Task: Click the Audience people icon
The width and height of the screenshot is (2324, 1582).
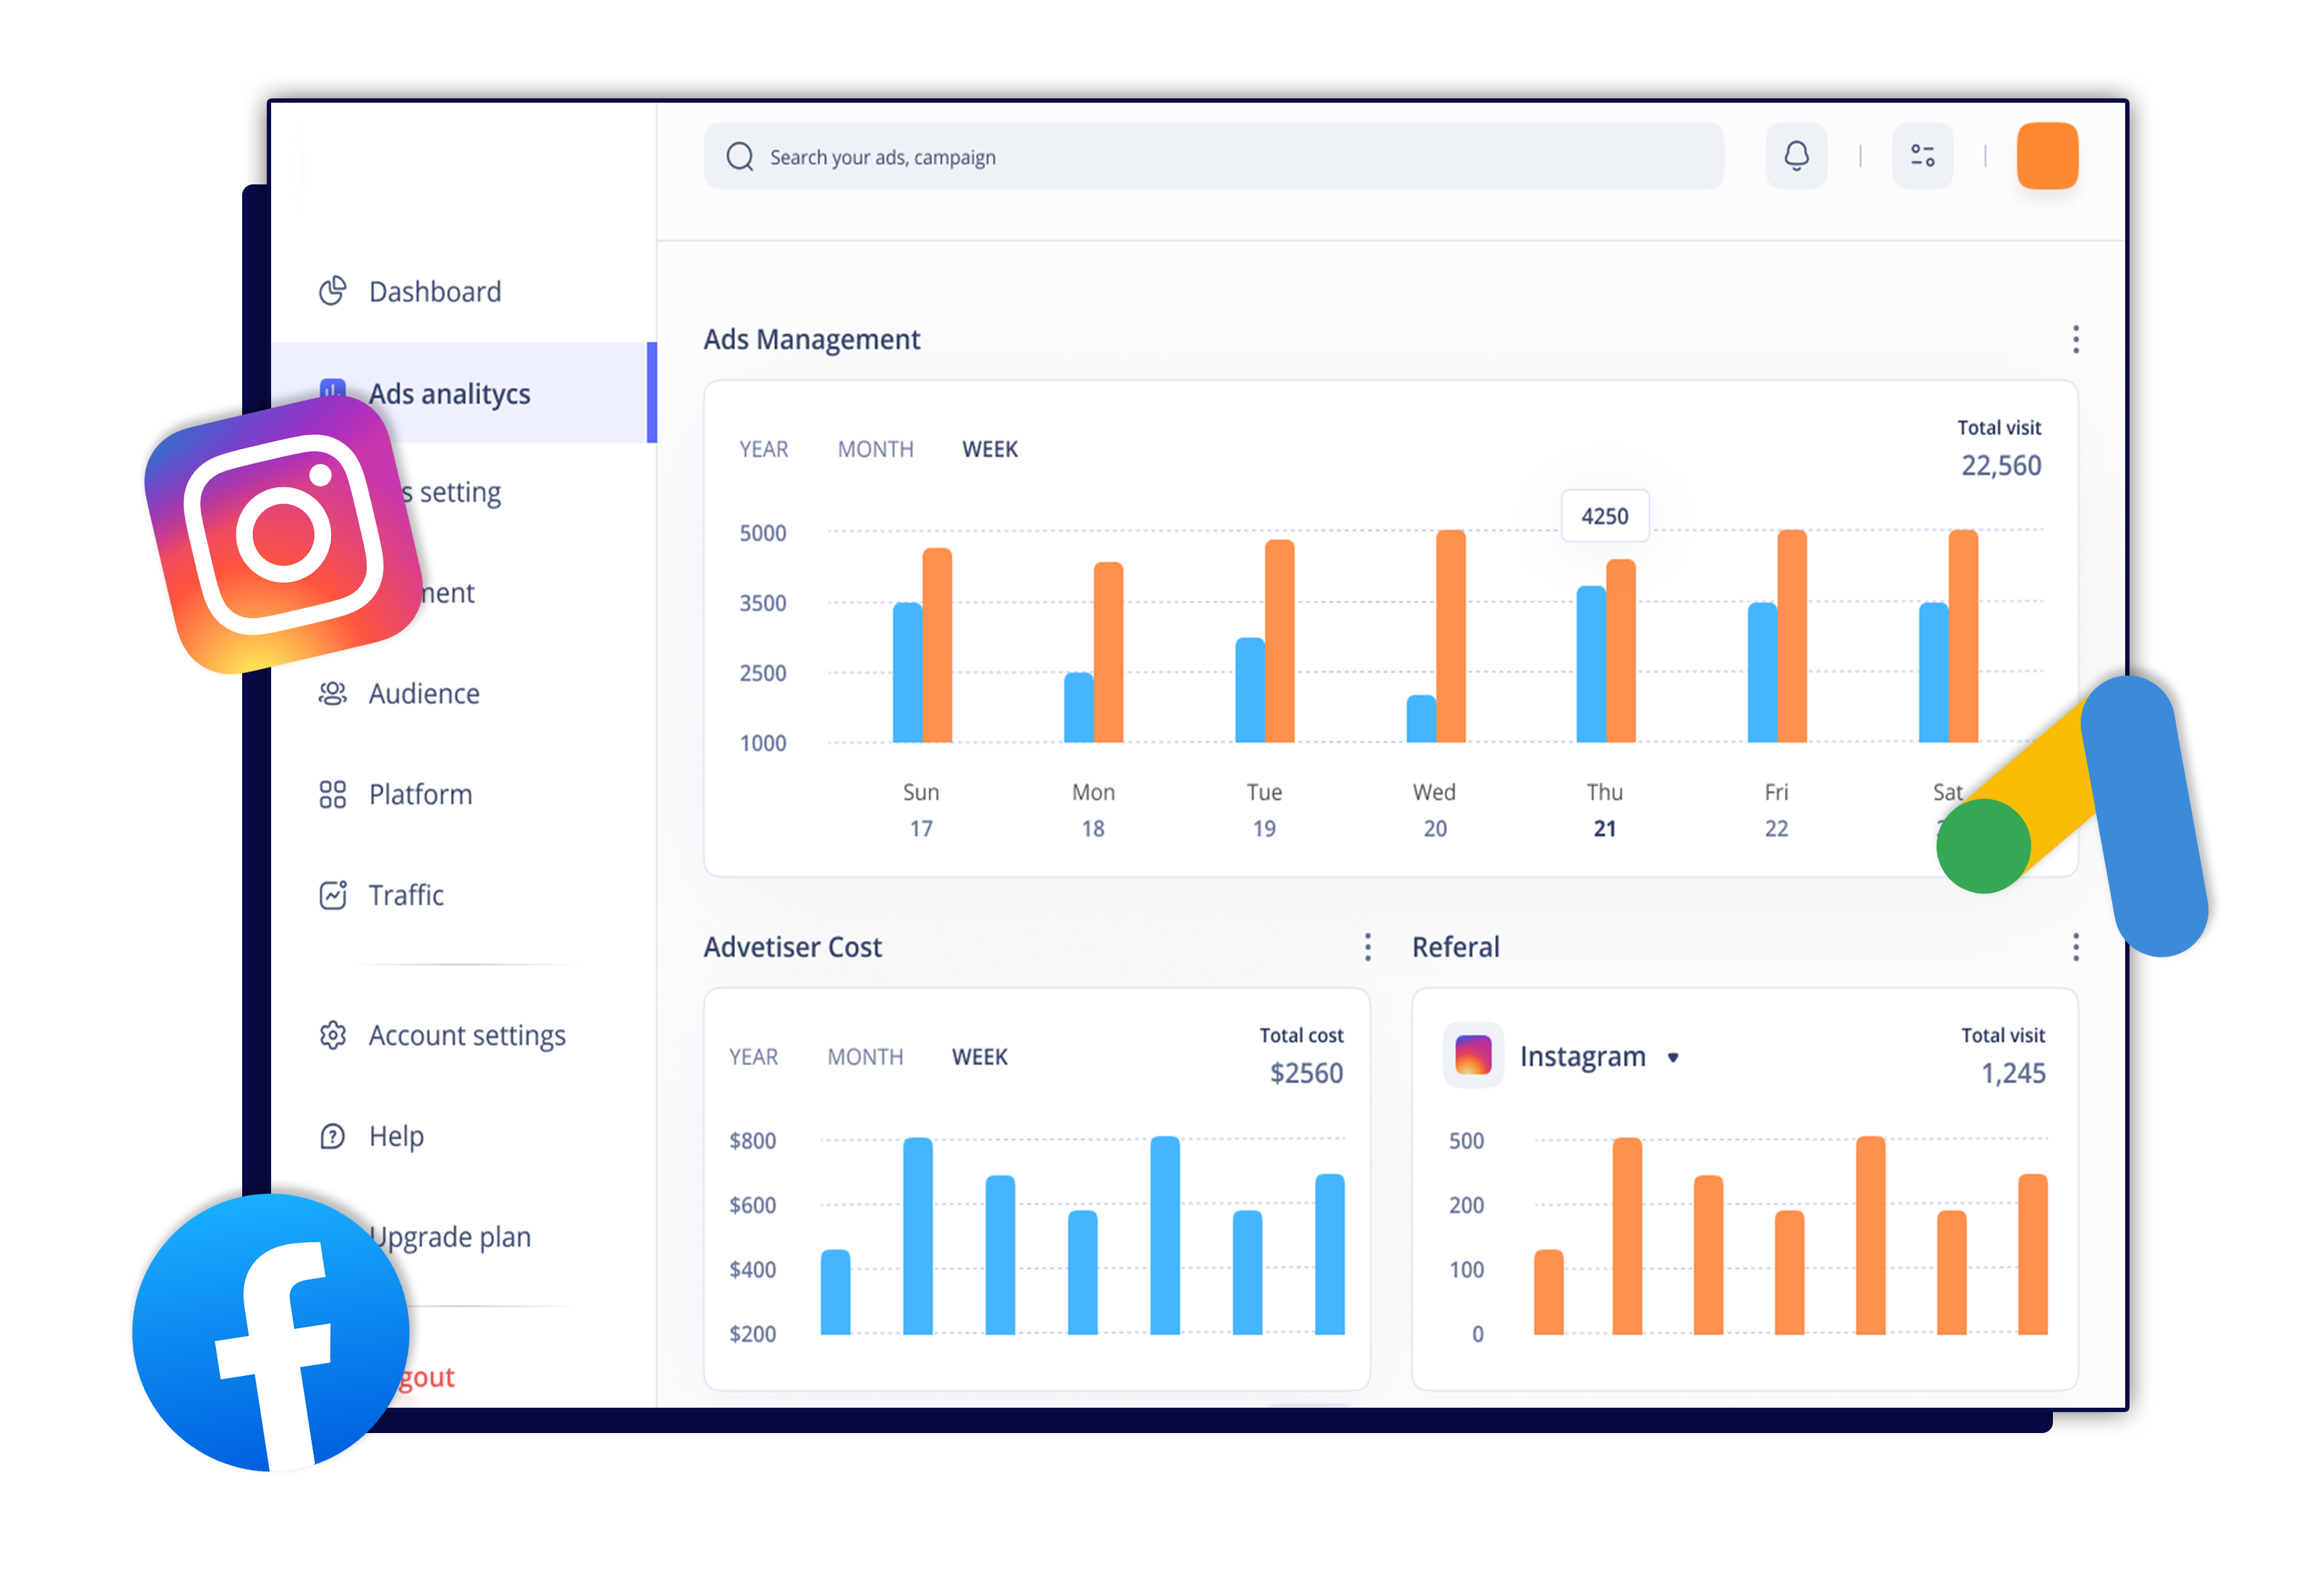Action: (333, 693)
